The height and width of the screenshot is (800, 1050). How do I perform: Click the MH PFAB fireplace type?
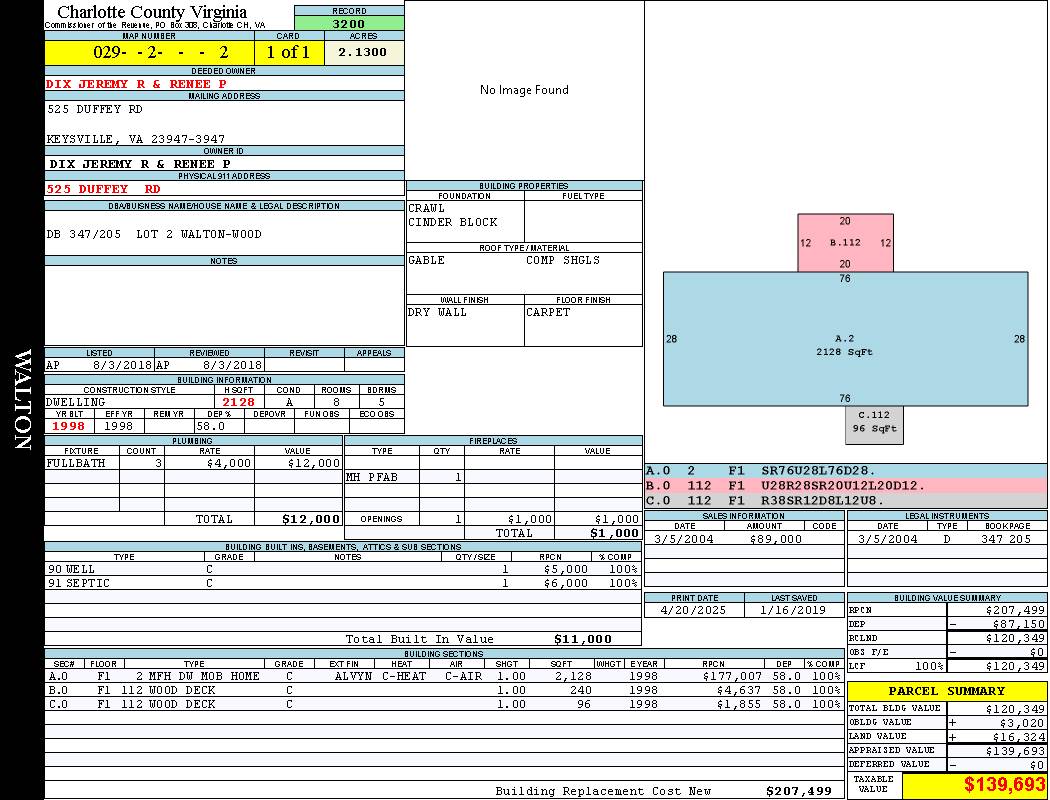point(372,477)
